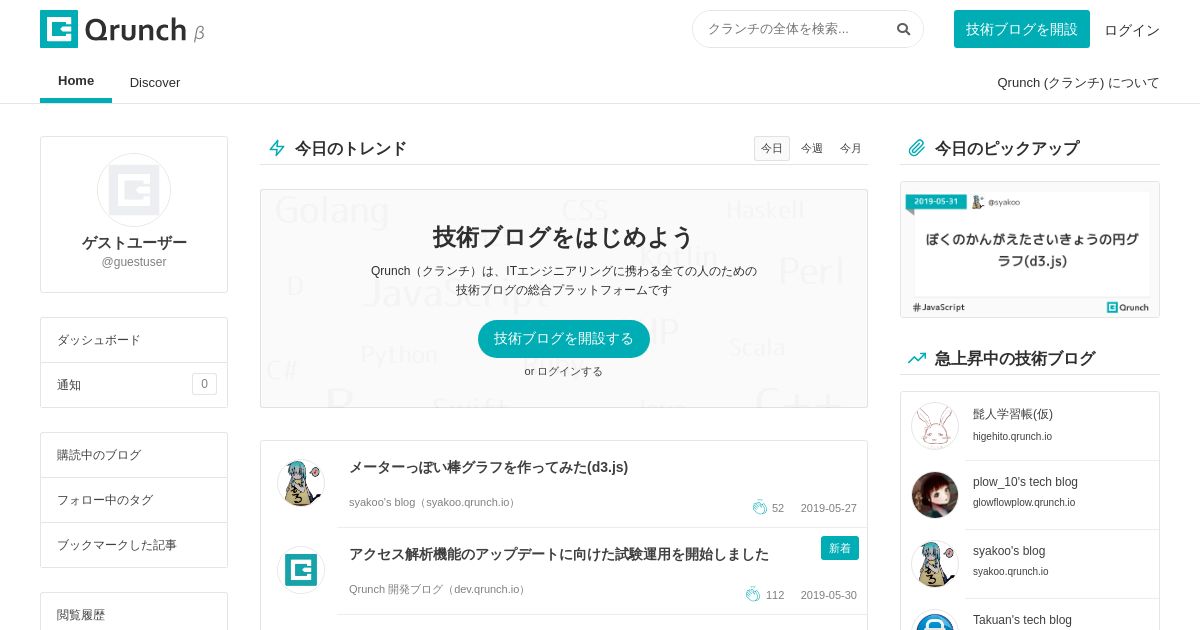Click ゲストユーザー name in profile card
Screen dimensions: 1200x630
(134, 243)
